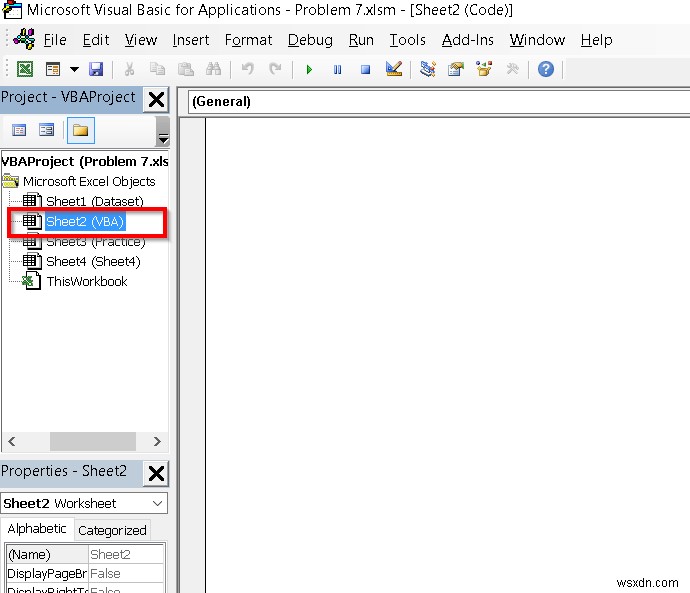Click project tree scroll right arrow

coord(157,441)
